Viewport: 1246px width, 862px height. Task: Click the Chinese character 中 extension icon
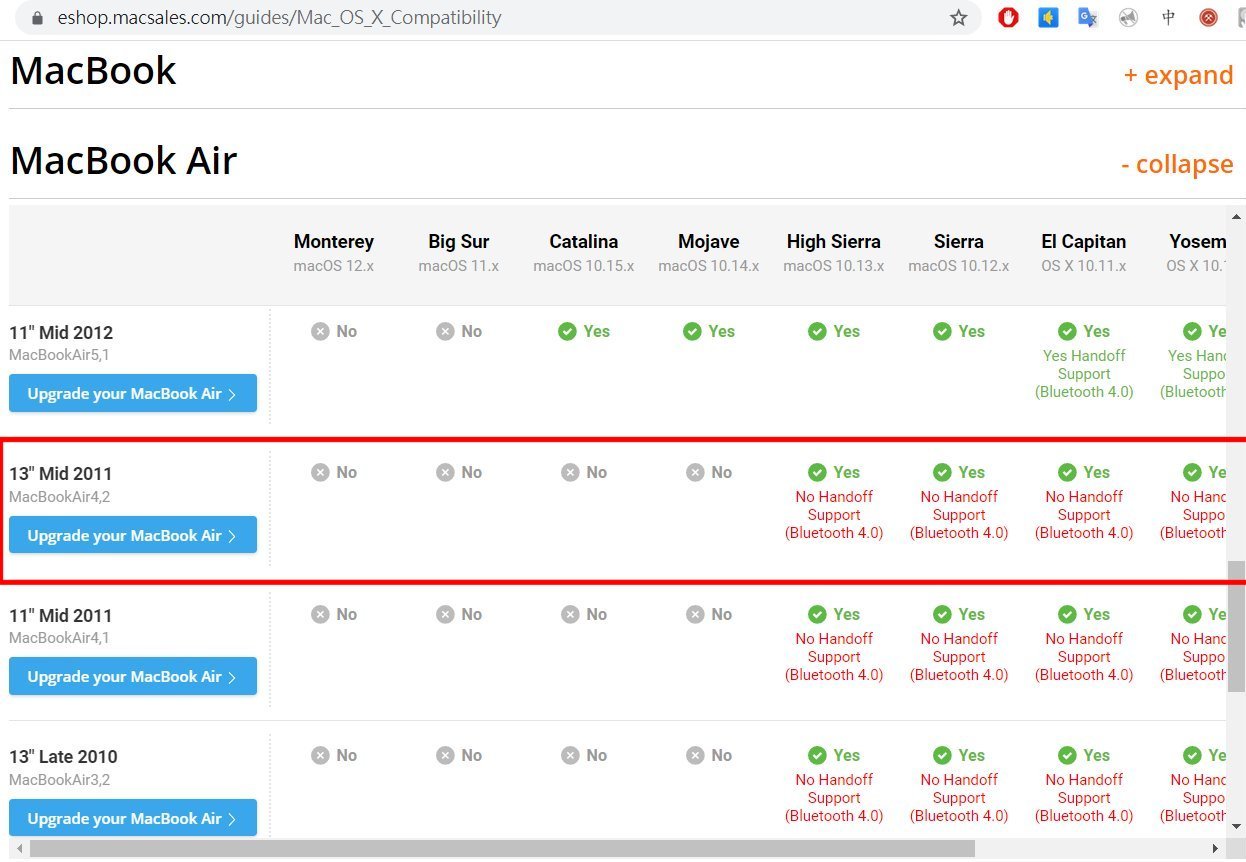pyautogui.click(x=1168, y=18)
